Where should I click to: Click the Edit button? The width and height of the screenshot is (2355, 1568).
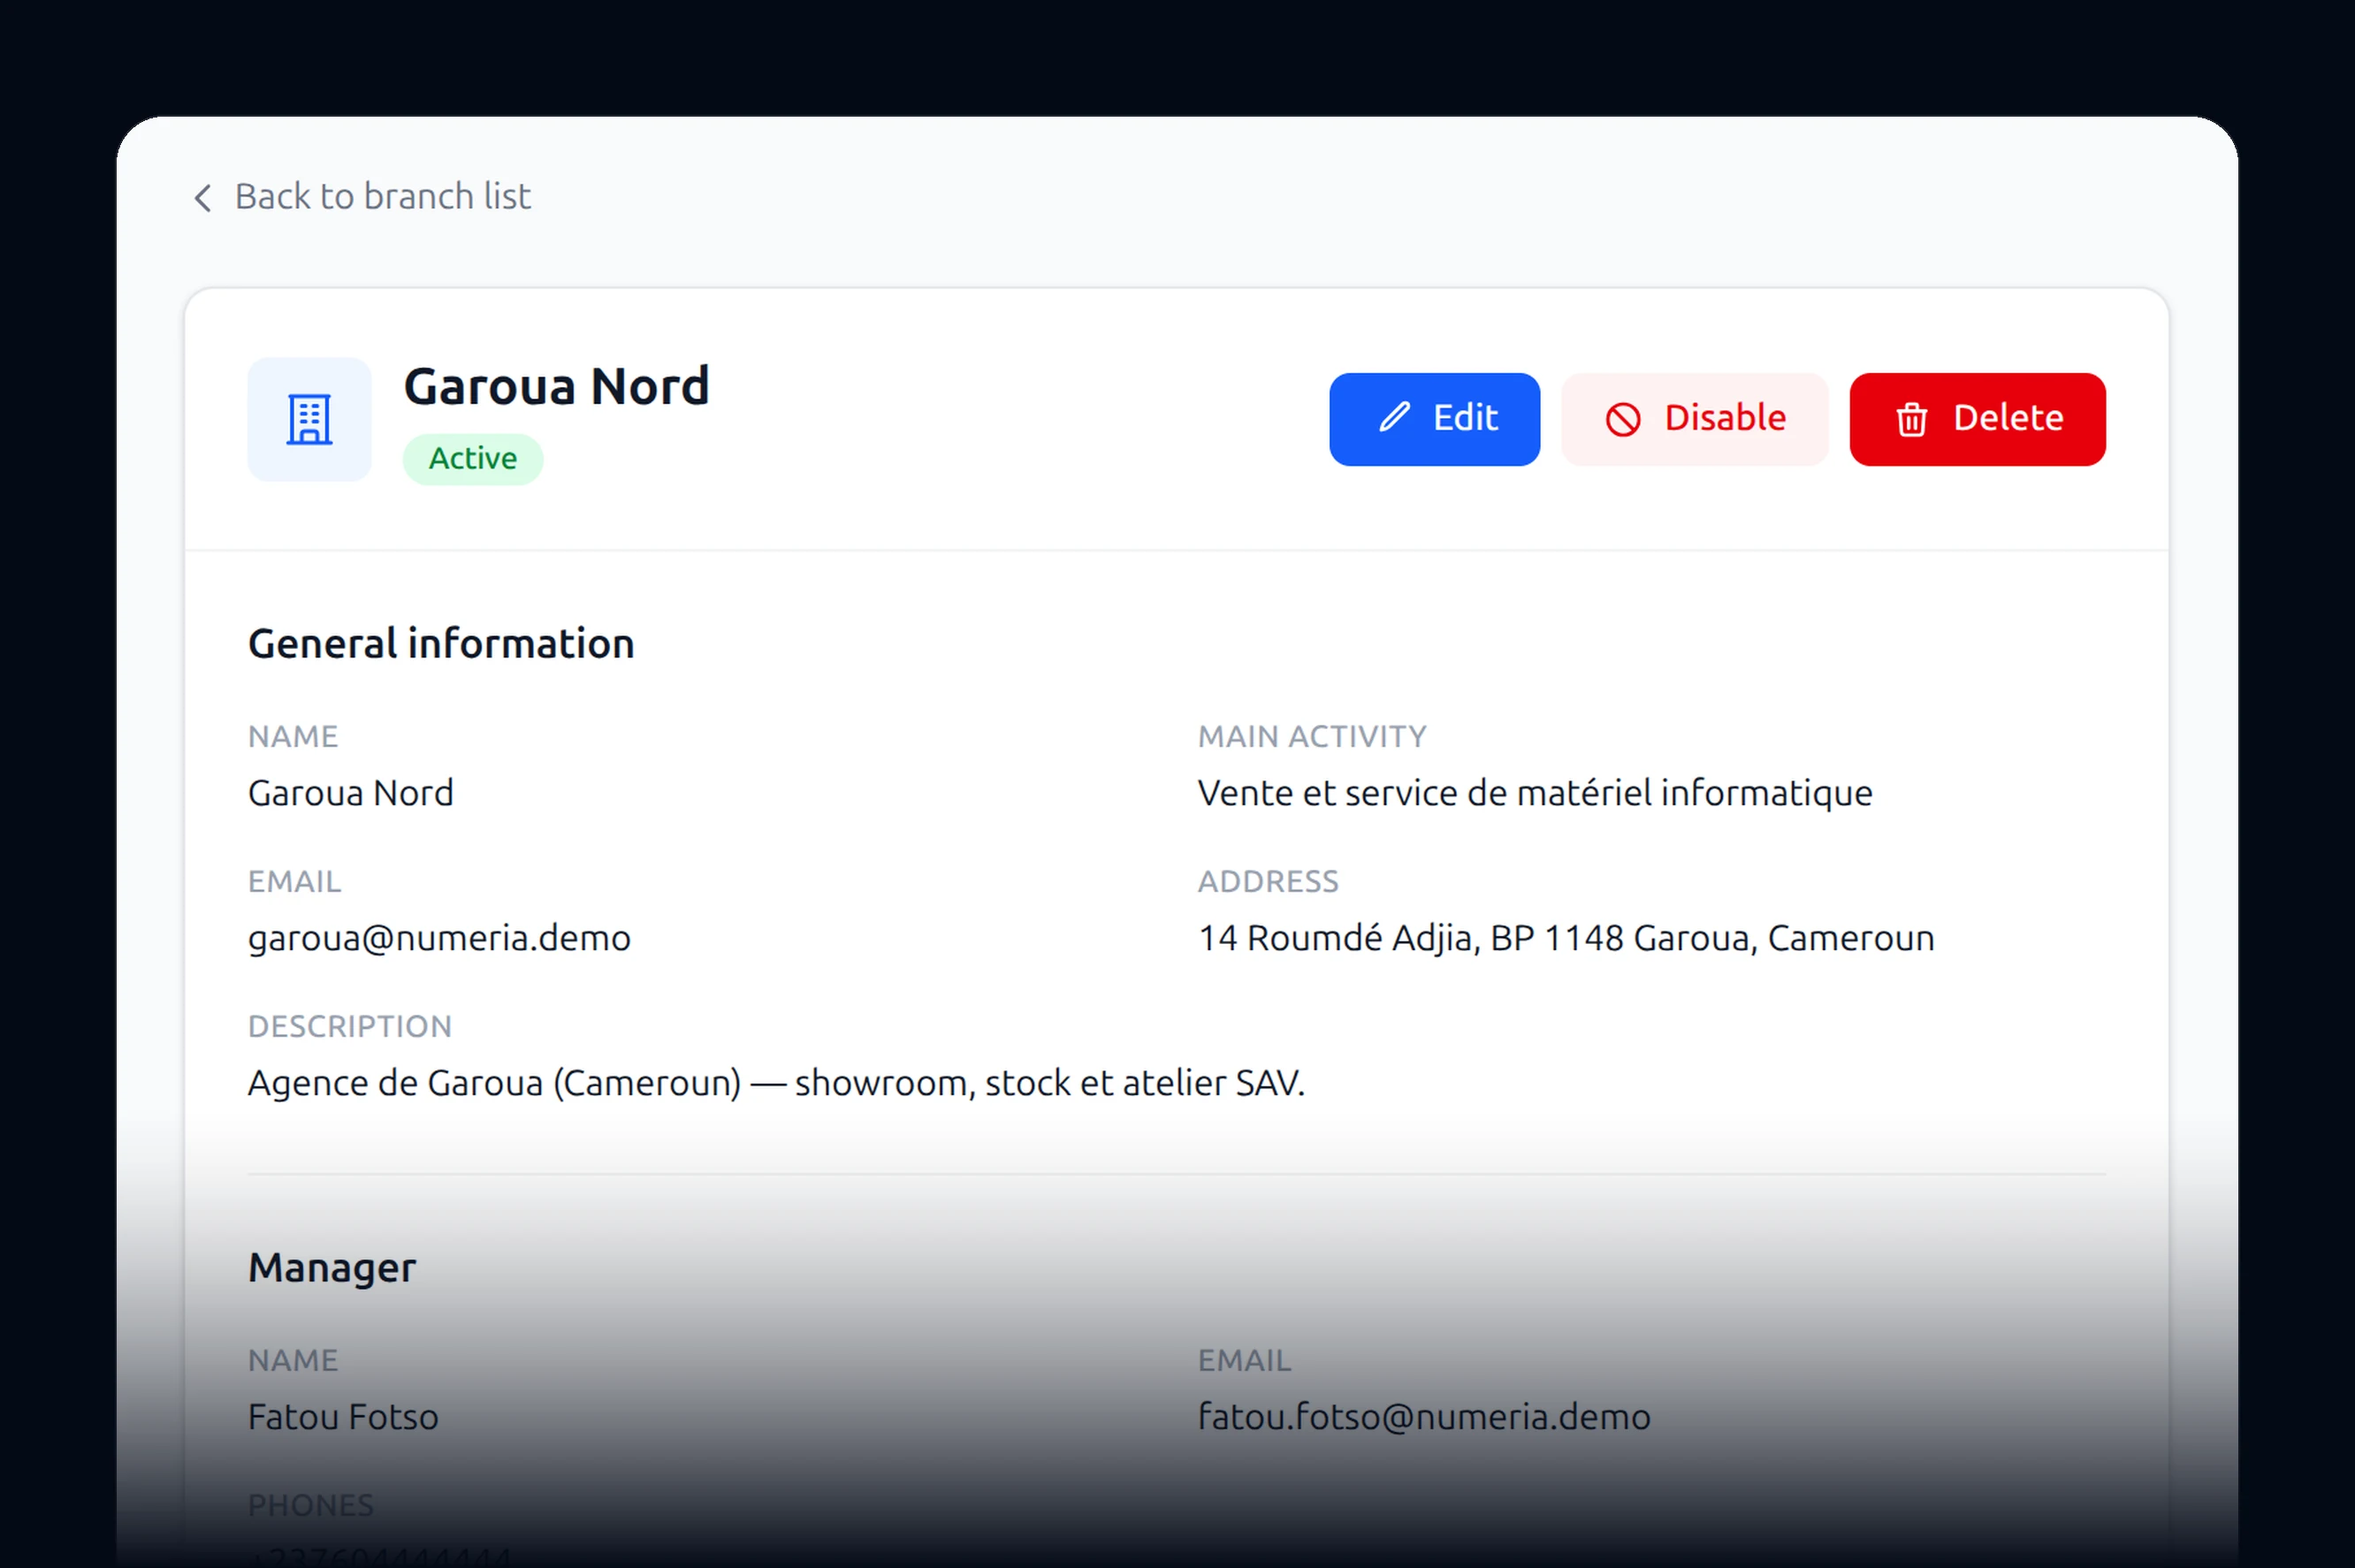(x=1434, y=419)
